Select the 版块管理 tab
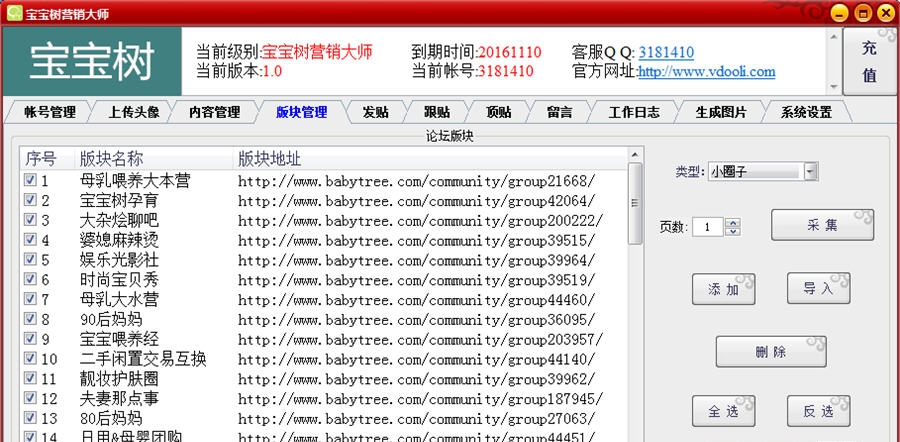The image size is (900, 442). coord(301,112)
